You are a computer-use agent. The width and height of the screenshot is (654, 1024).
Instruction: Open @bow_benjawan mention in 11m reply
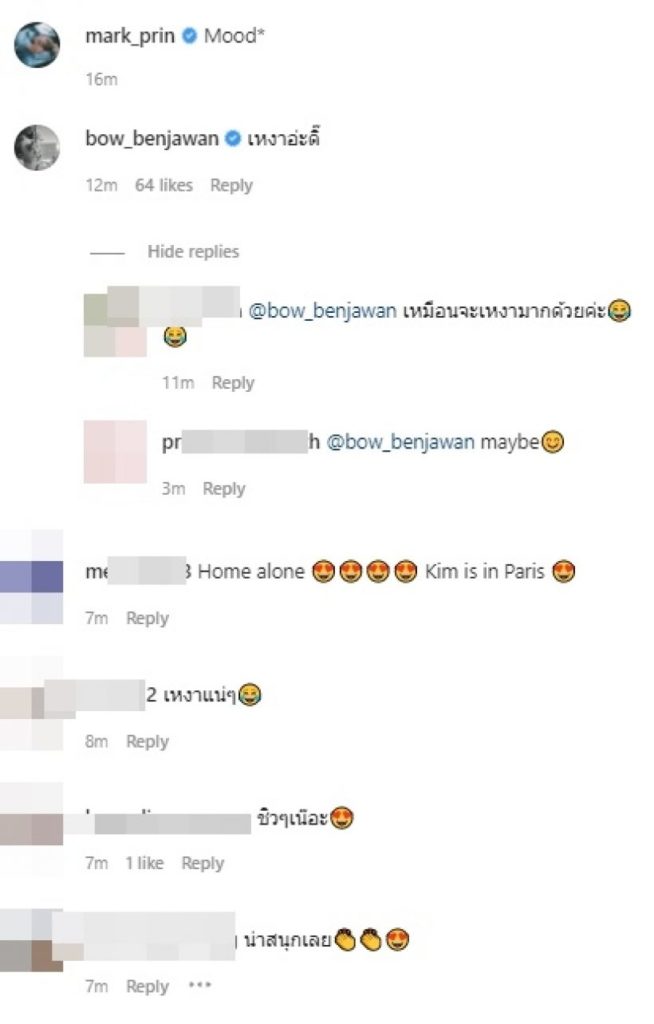(322, 310)
